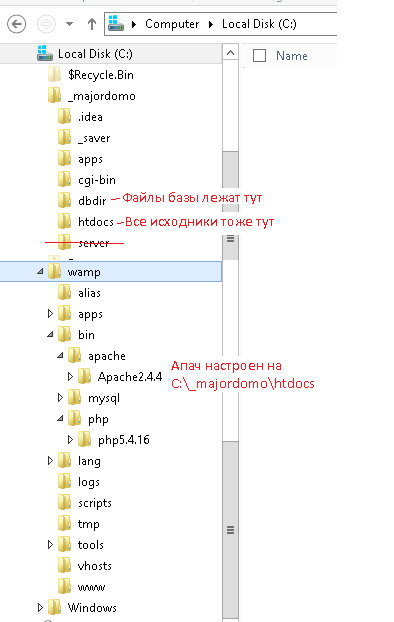Collapse the wamp folder
The height and width of the screenshot is (622, 394).
point(40,272)
